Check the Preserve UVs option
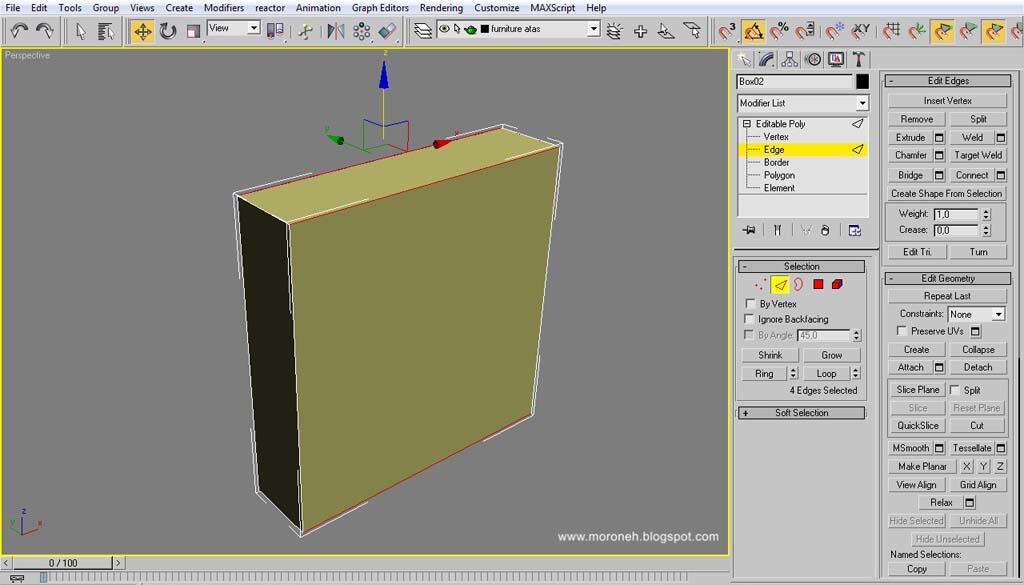This screenshot has width=1024, height=585. click(x=902, y=331)
